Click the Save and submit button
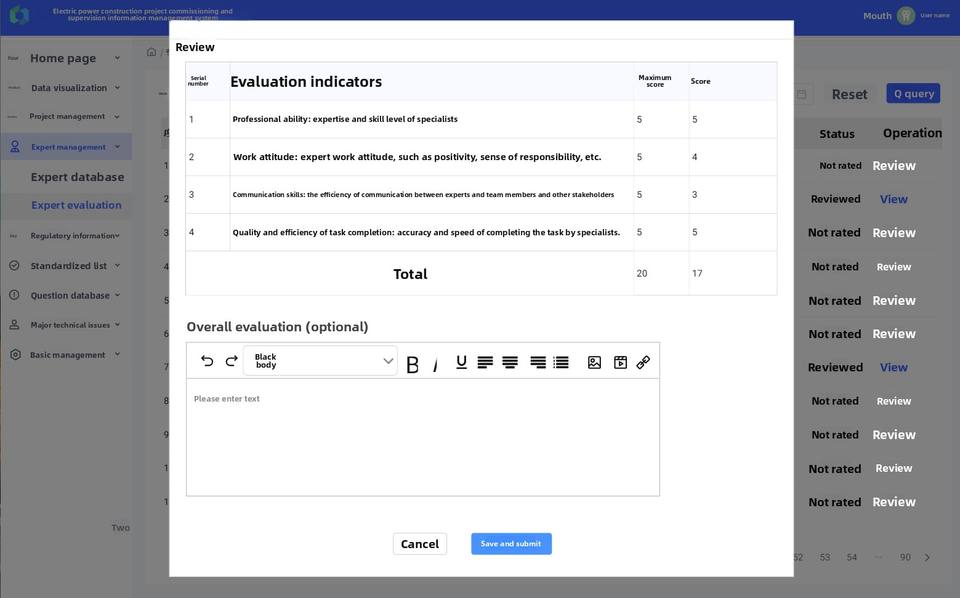The height and width of the screenshot is (598, 960). pos(511,544)
